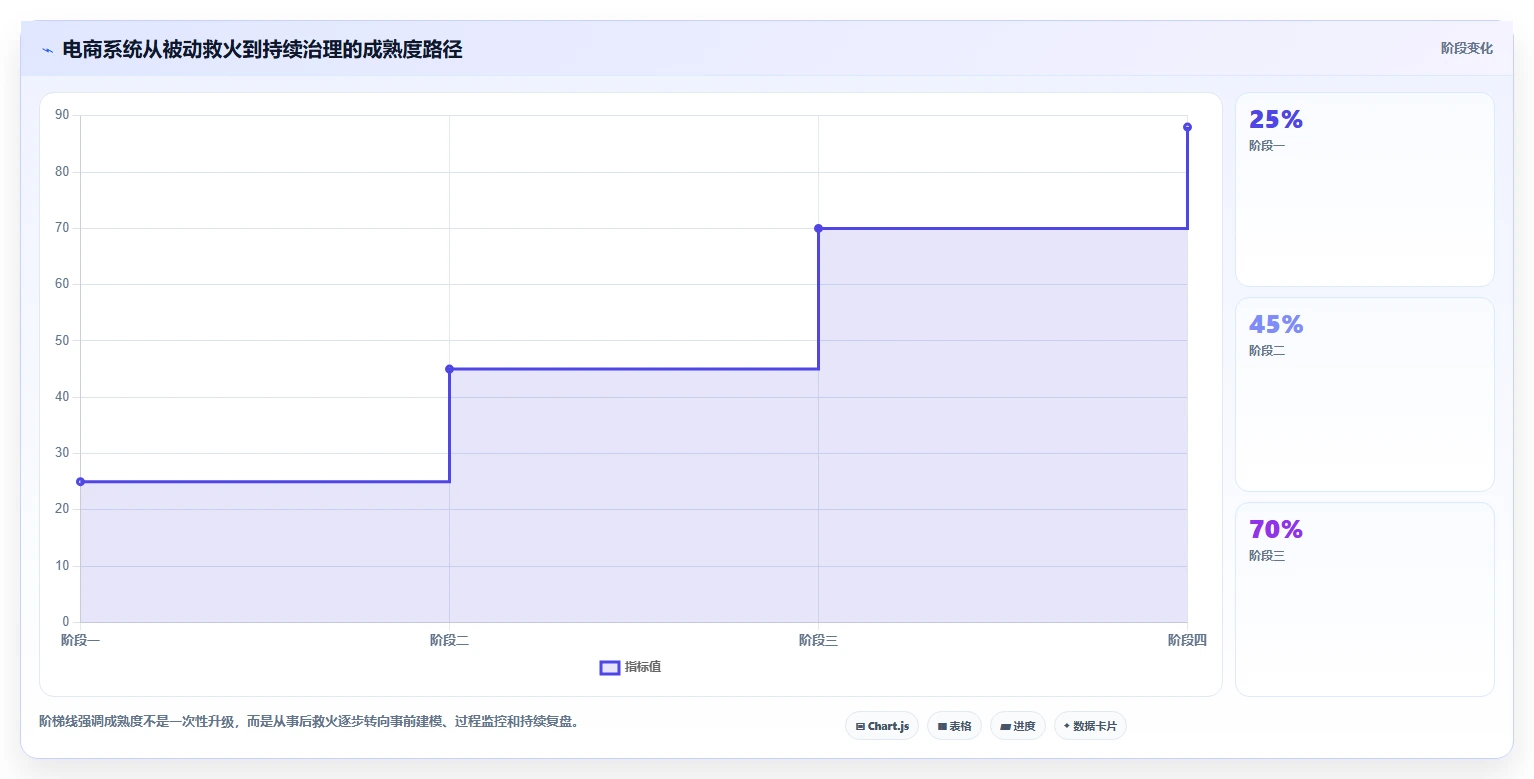Click the 数据卡片 tag icon
1534x779 pixels.
click(1067, 726)
